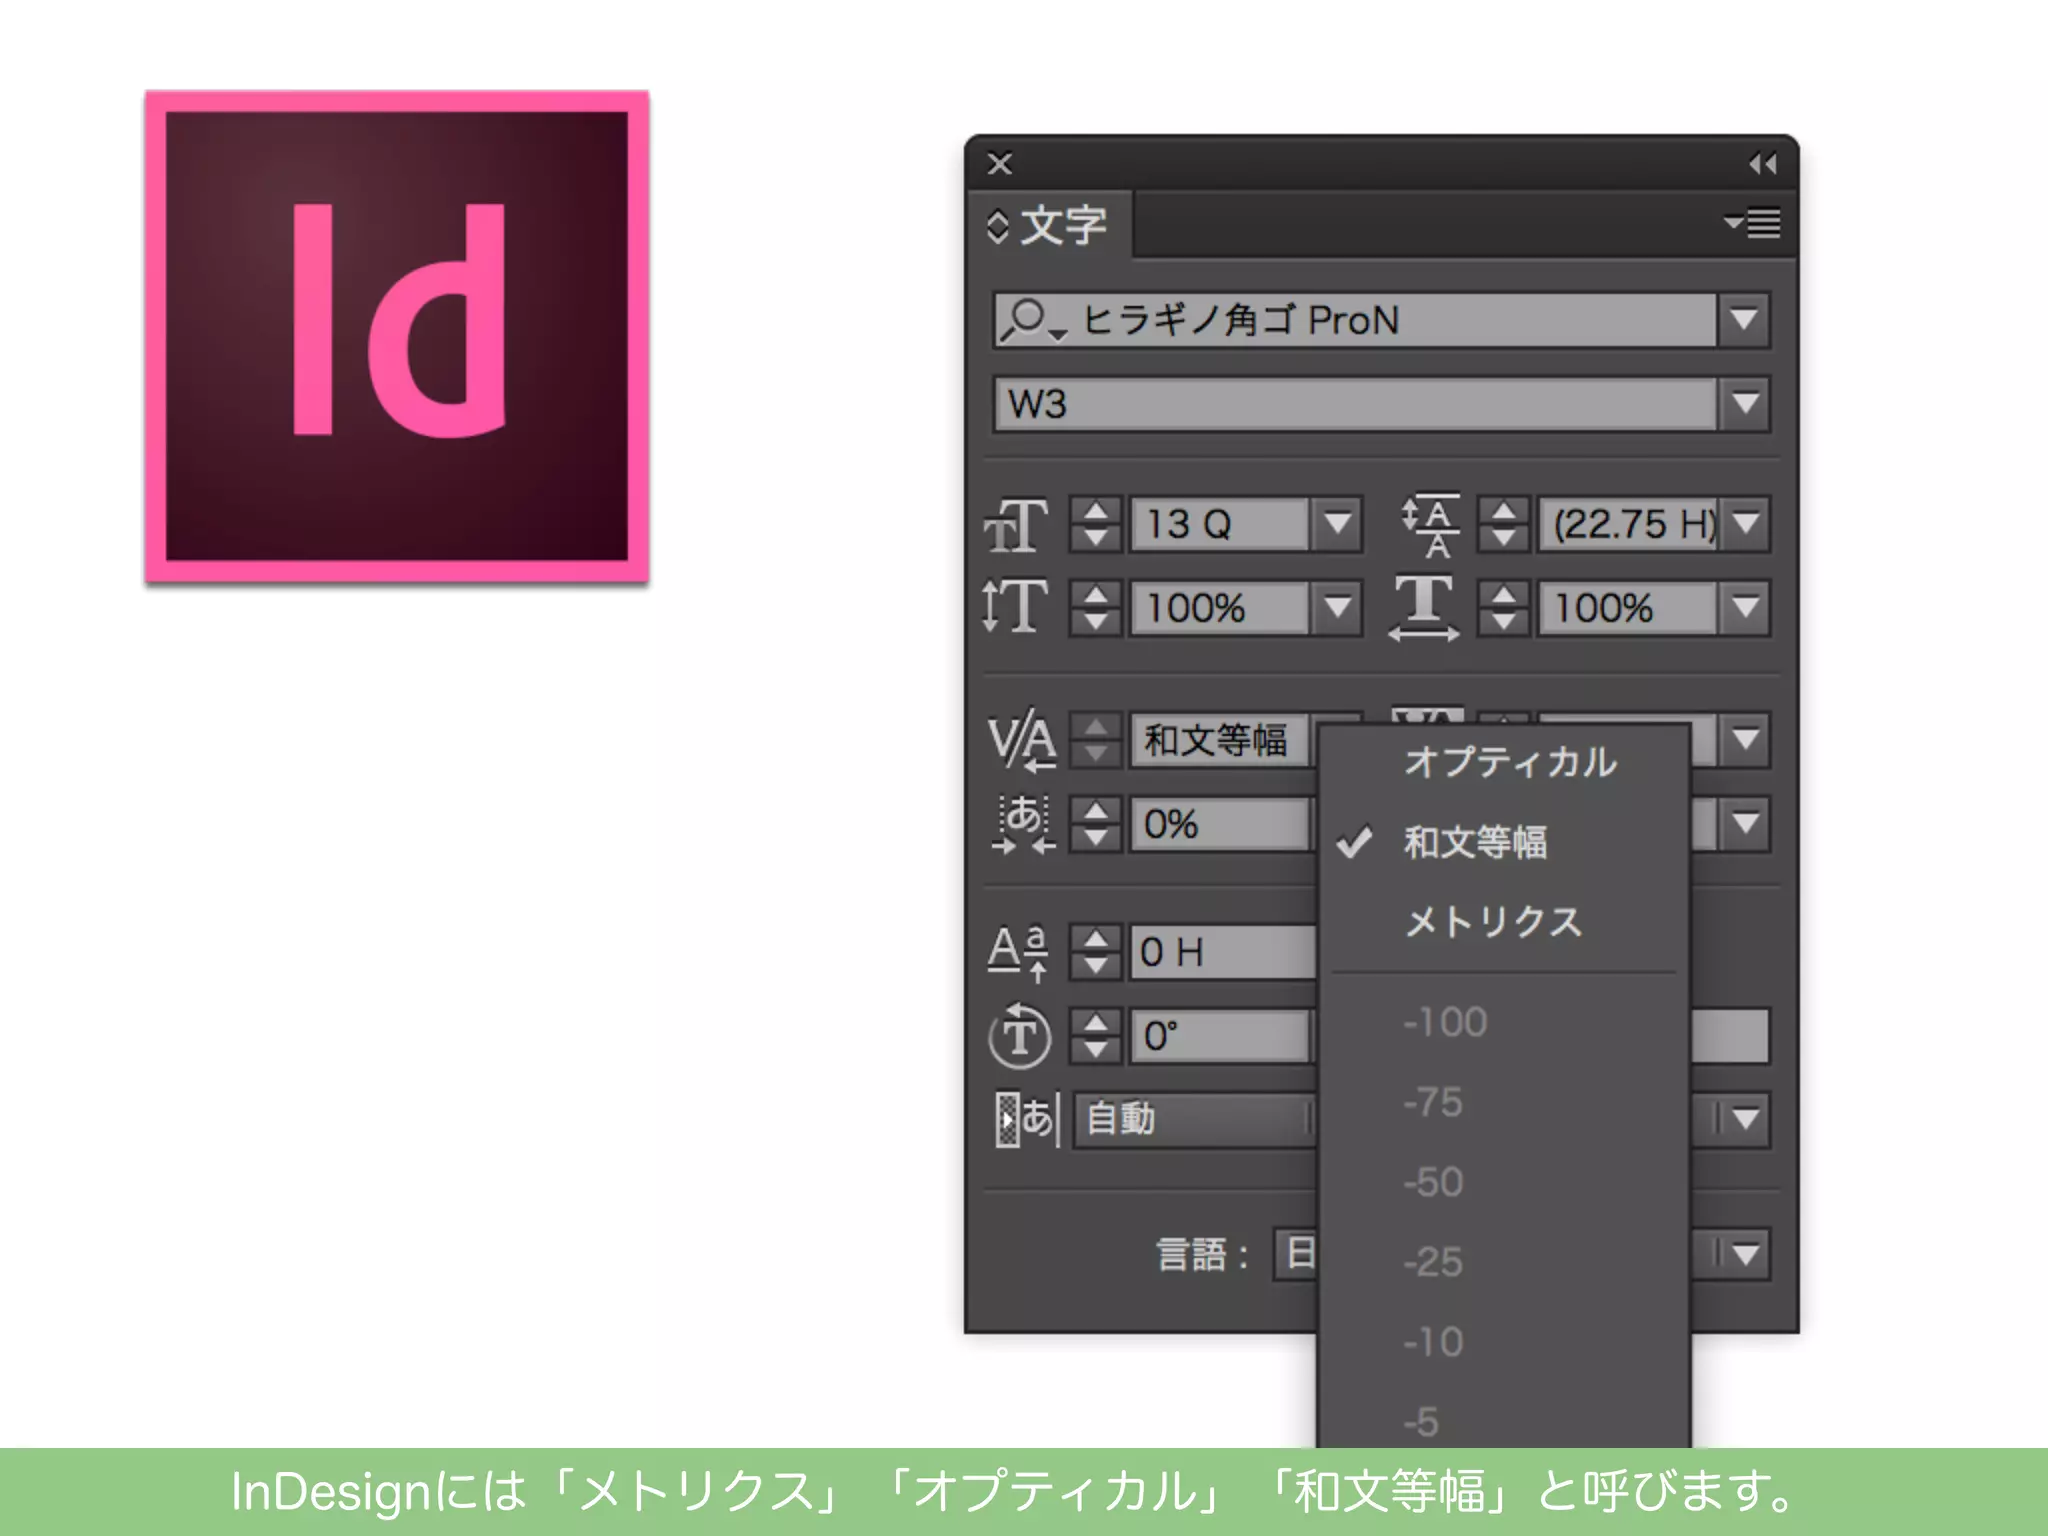Open the vertical scale dropdown
This screenshot has height=1536, width=2048.
pyautogui.click(x=1337, y=608)
